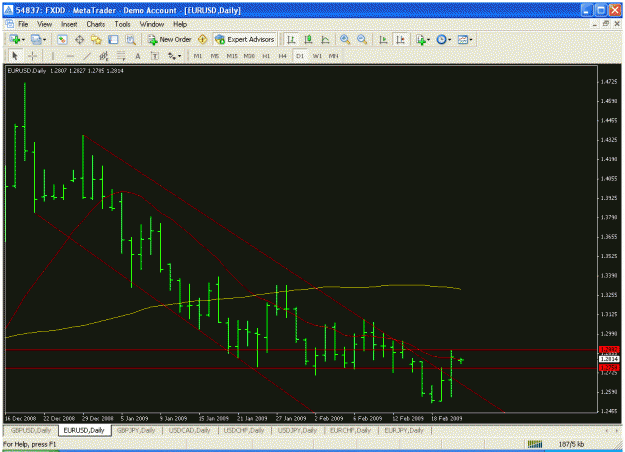Open the Profiles toolbar icon
This screenshot has height=452, width=625.
36,39
